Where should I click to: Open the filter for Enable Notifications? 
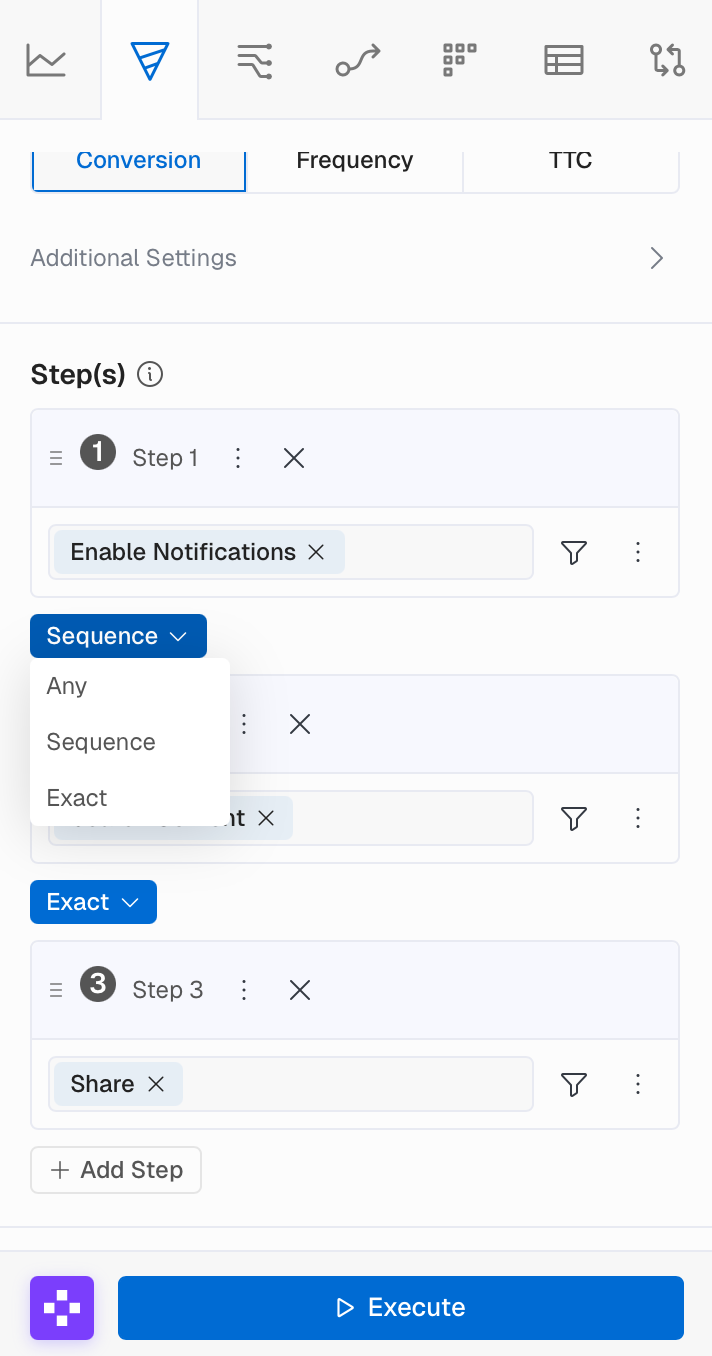click(573, 552)
